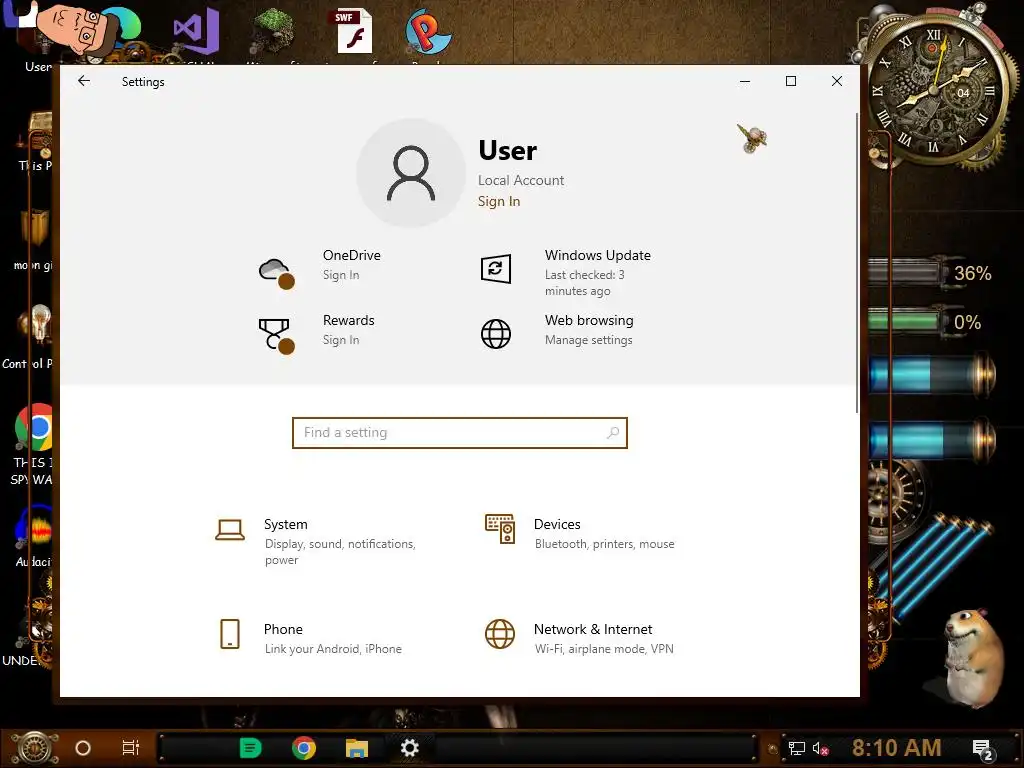Open Task View on the taskbar
1024x768 pixels.
click(131, 748)
